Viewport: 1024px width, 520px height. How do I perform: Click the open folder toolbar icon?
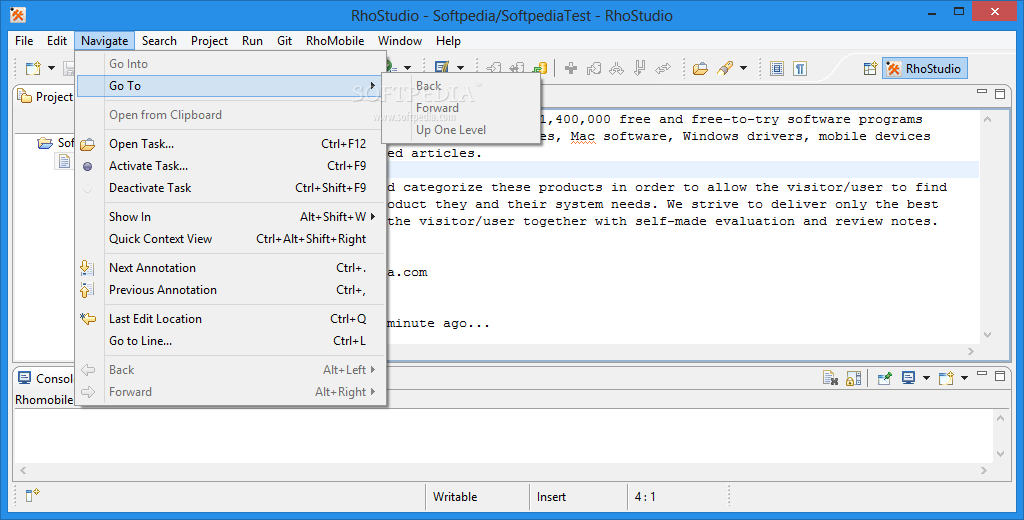[x=700, y=68]
